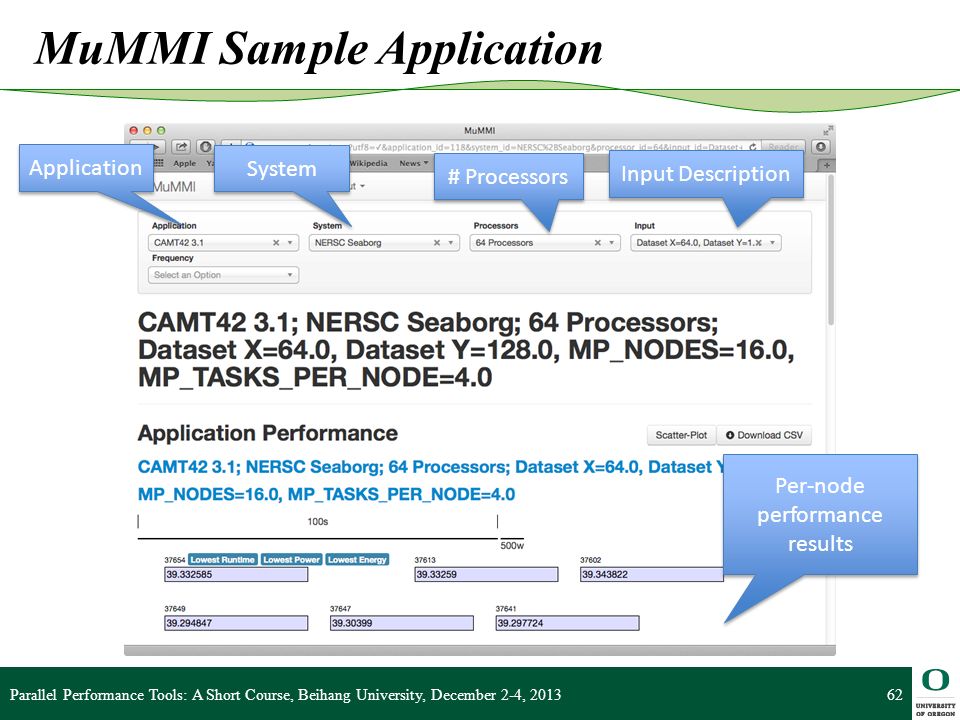Click node label 37647
This screenshot has width=960, height=720.
340,609
